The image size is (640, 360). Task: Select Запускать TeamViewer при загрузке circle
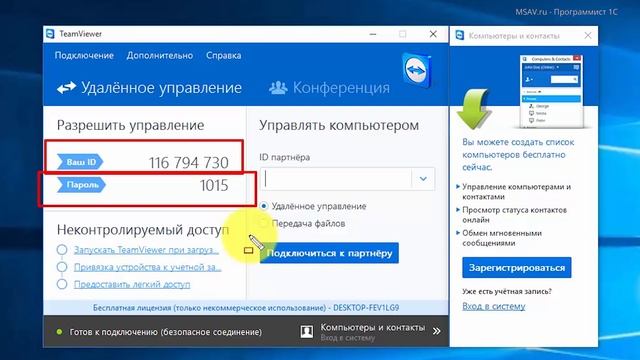62,249
